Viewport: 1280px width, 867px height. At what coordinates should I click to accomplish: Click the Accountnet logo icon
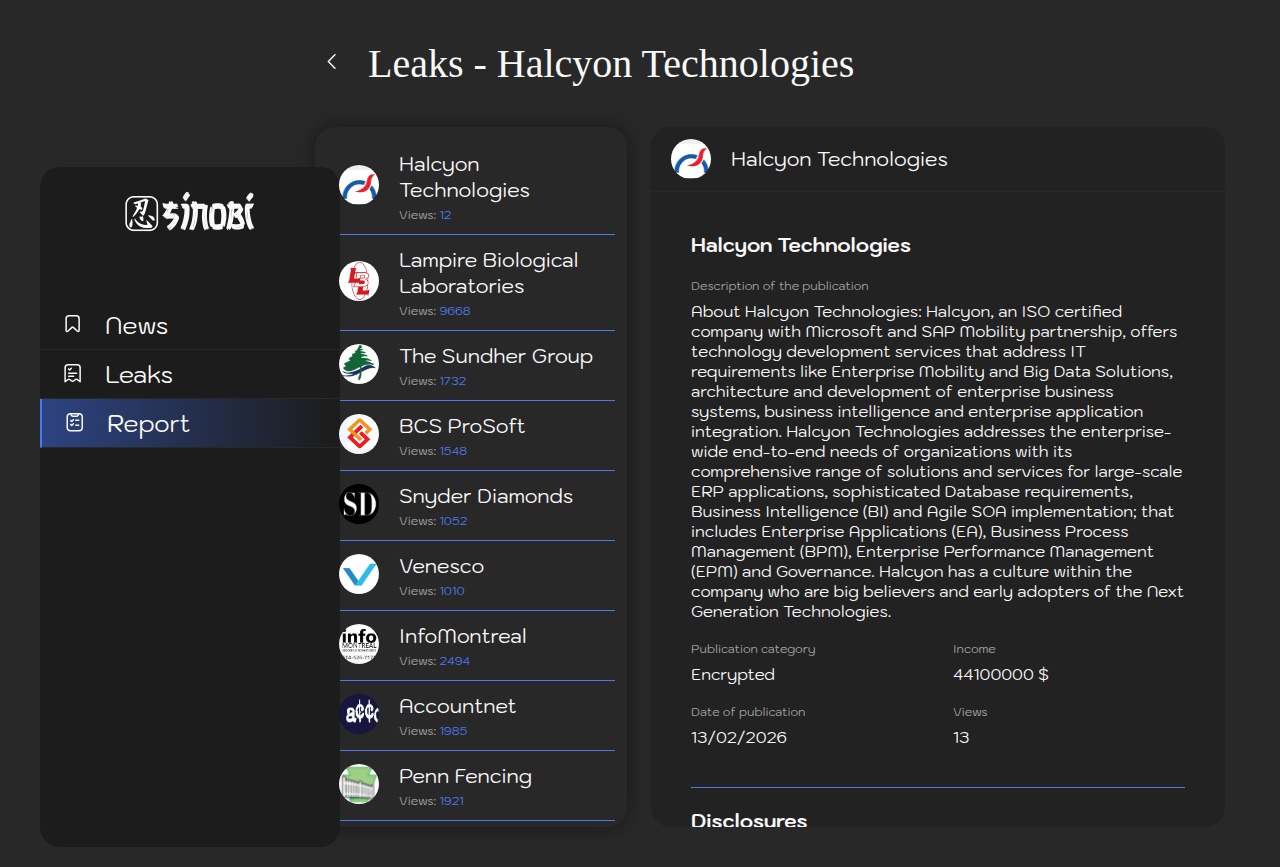point(359,714)
